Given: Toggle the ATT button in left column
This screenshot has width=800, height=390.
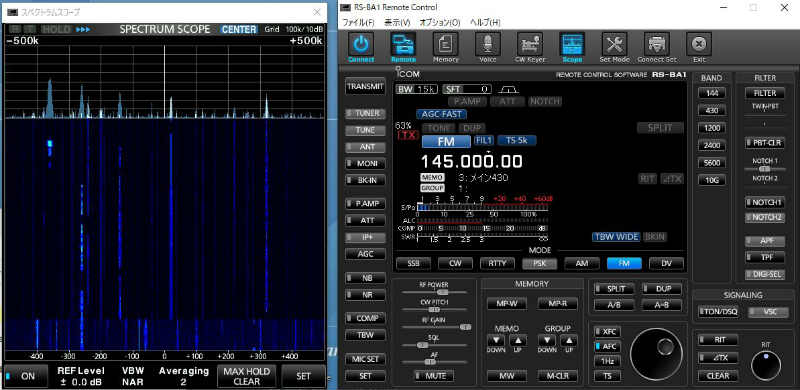Looking at the screenshot, I should click(365, 221).
